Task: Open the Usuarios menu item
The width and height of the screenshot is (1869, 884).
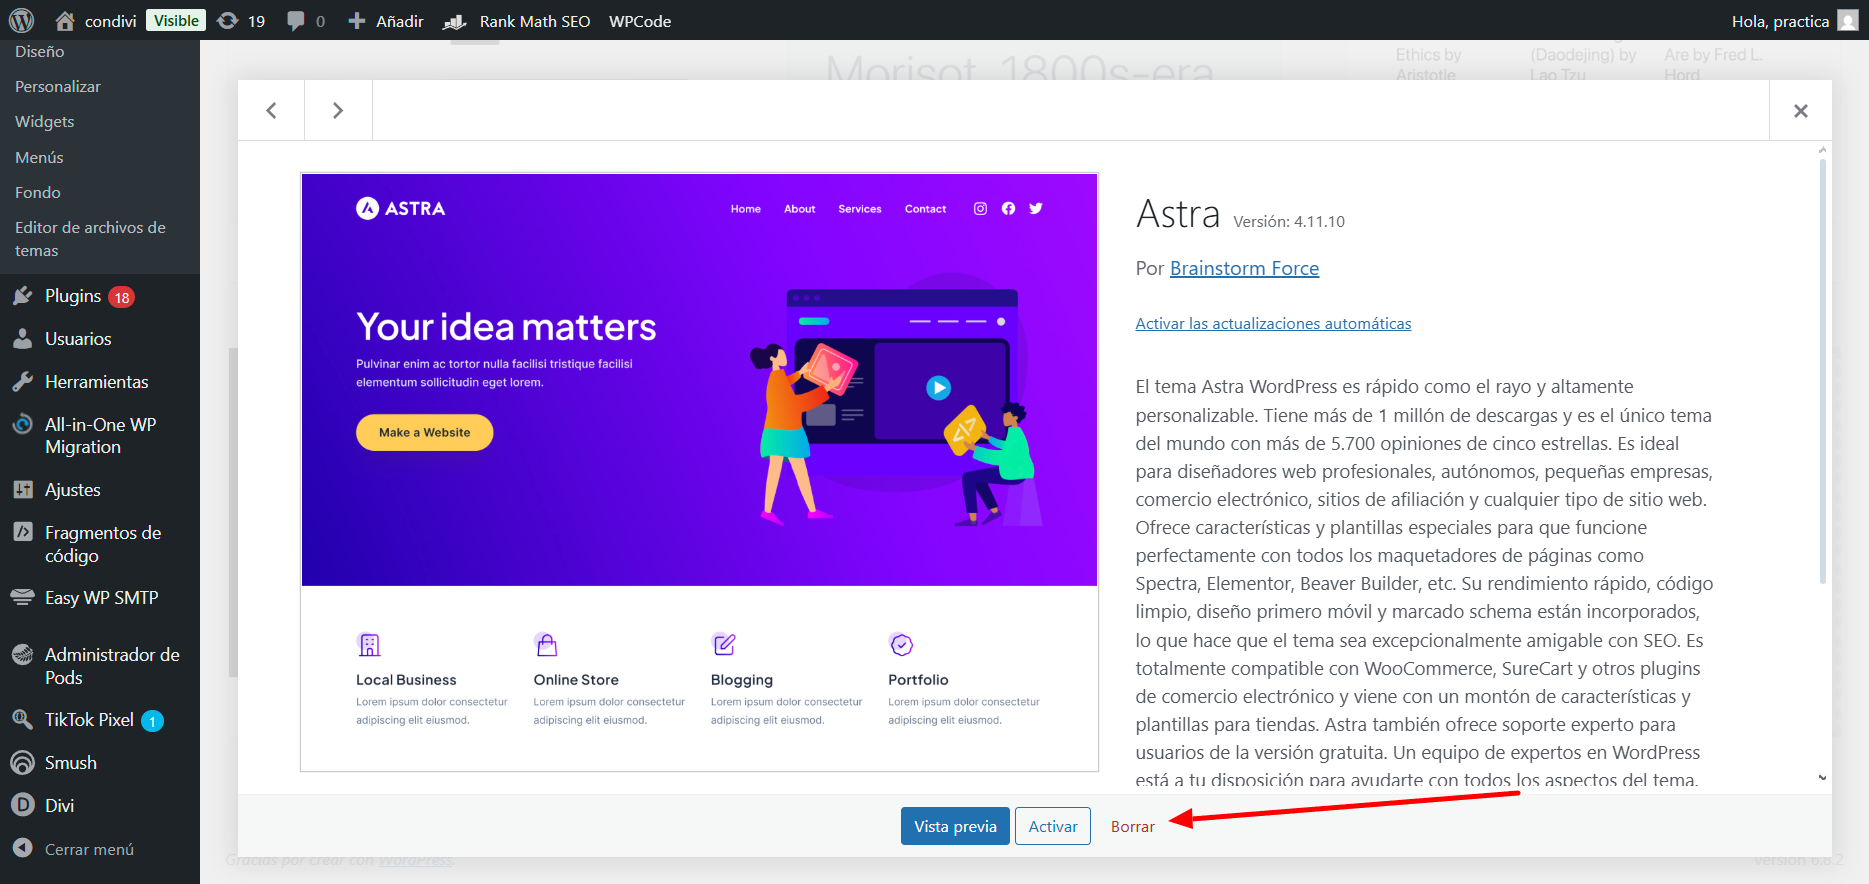Action: point(78,339)
